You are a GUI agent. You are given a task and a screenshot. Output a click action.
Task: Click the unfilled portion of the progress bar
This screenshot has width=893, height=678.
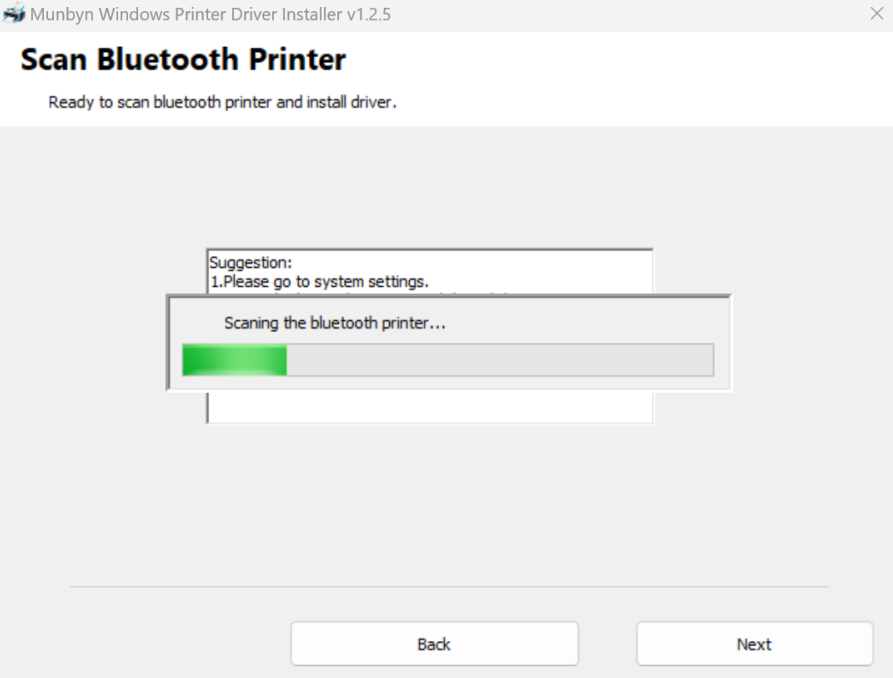coord(500,360)
